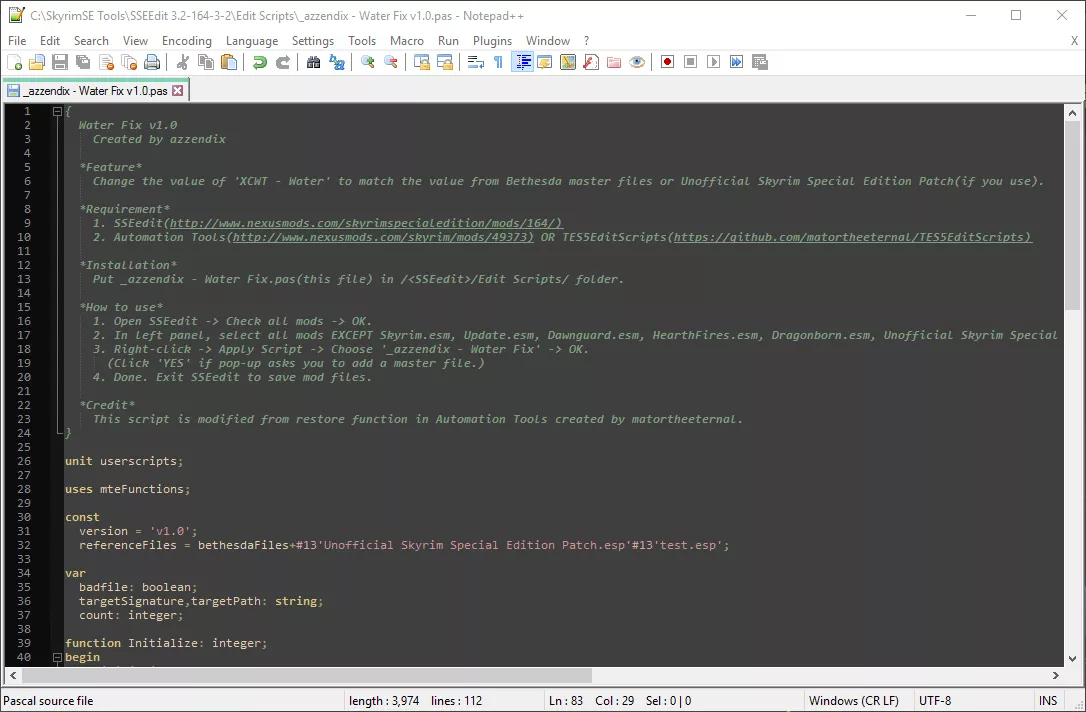
Task: Zoom in with magnifier plus icon
Action: [368, 62]
